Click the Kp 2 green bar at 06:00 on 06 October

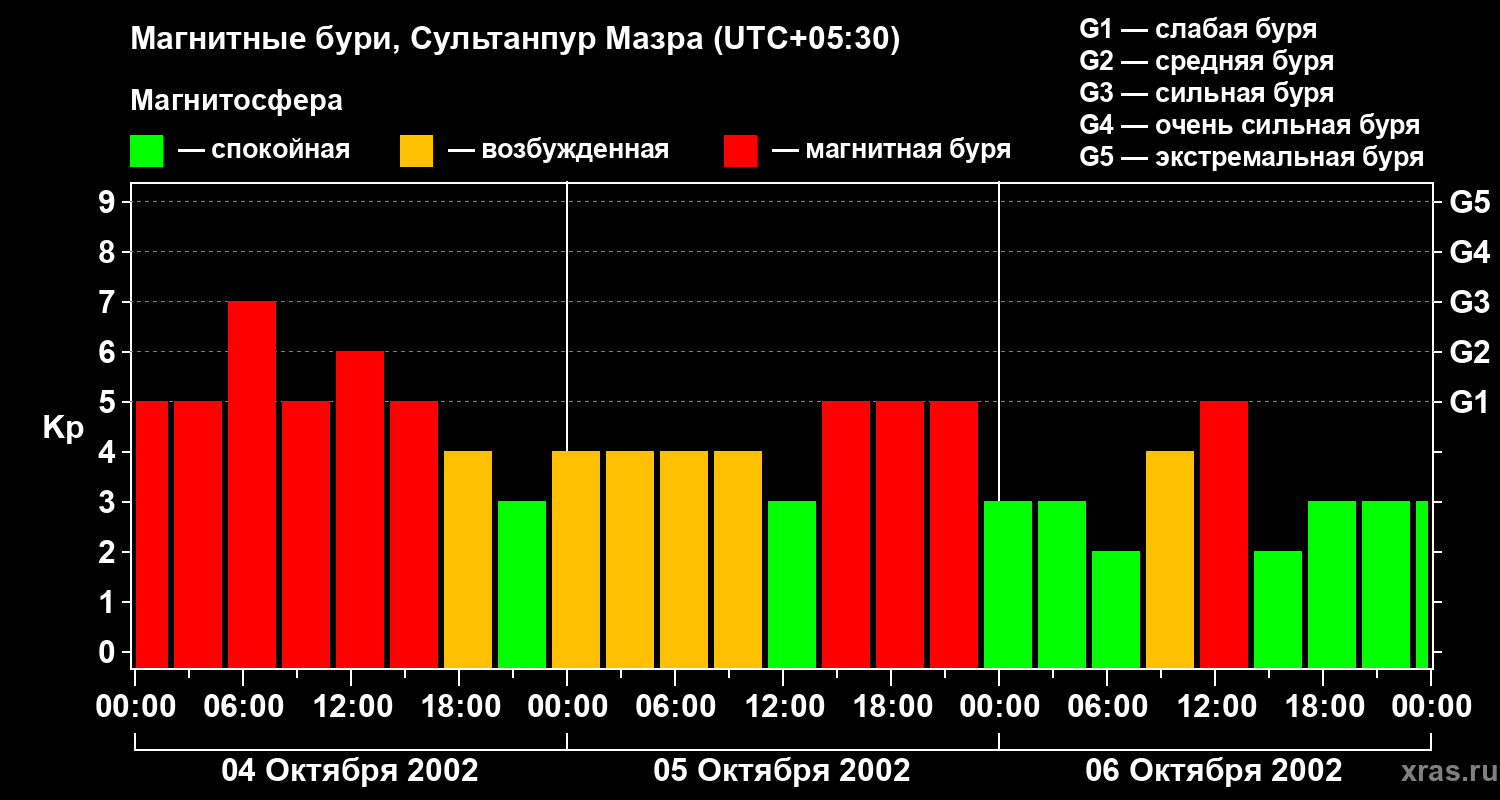(x=1116, y=609)
